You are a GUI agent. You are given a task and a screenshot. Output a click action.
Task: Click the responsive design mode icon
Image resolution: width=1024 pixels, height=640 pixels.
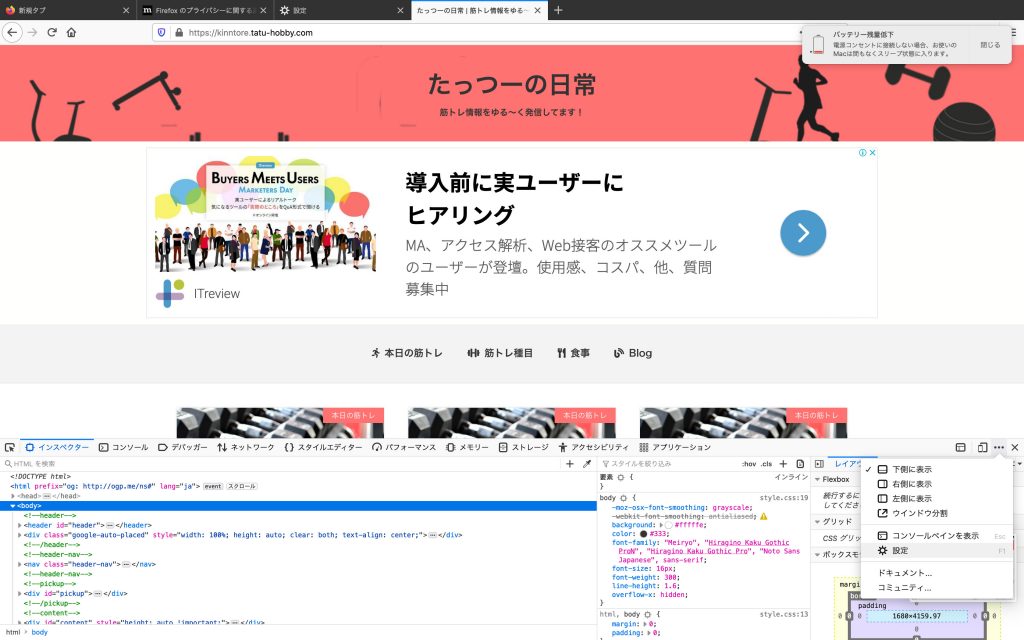(982, 447)
